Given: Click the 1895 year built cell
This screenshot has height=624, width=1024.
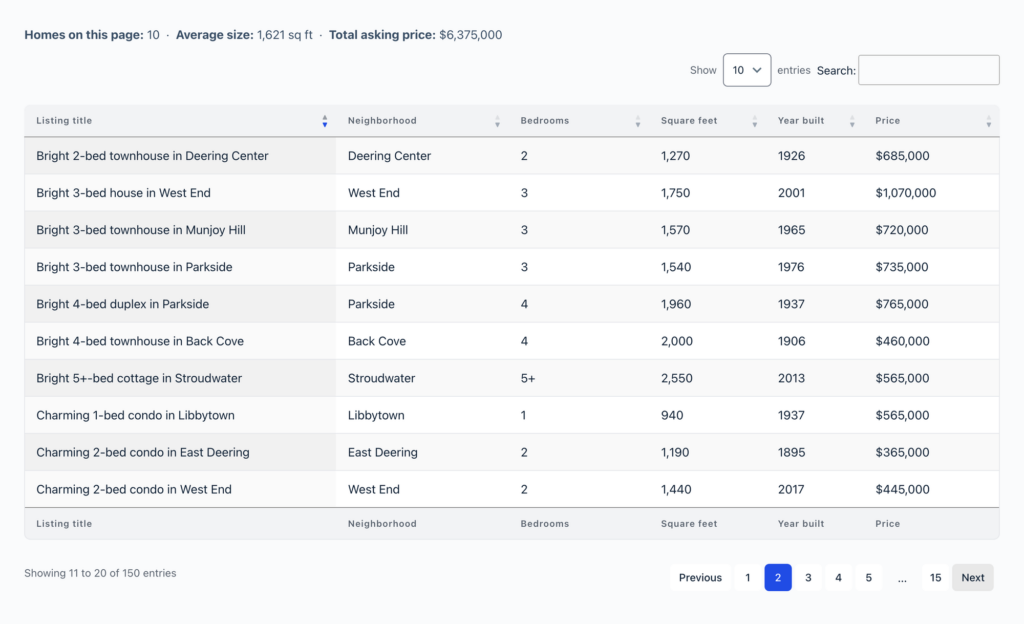Looking at the screenshot, I should [814, 452].
